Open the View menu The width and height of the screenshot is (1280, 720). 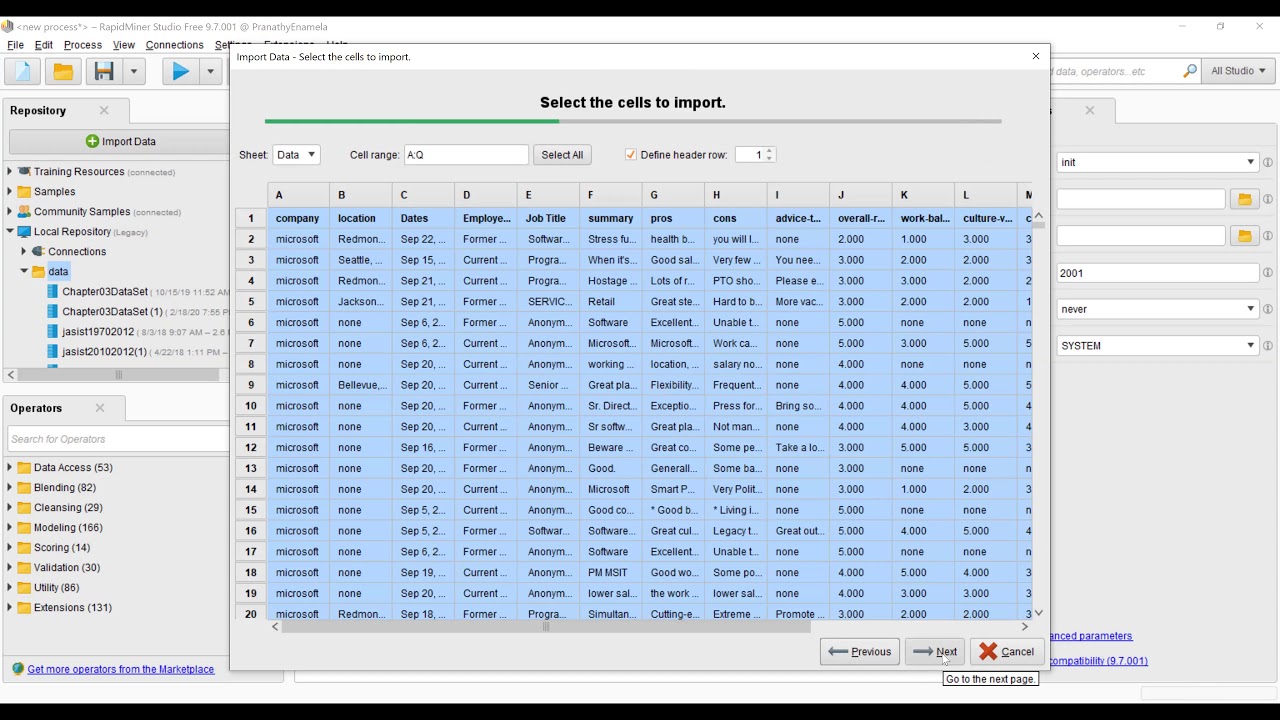124,45
